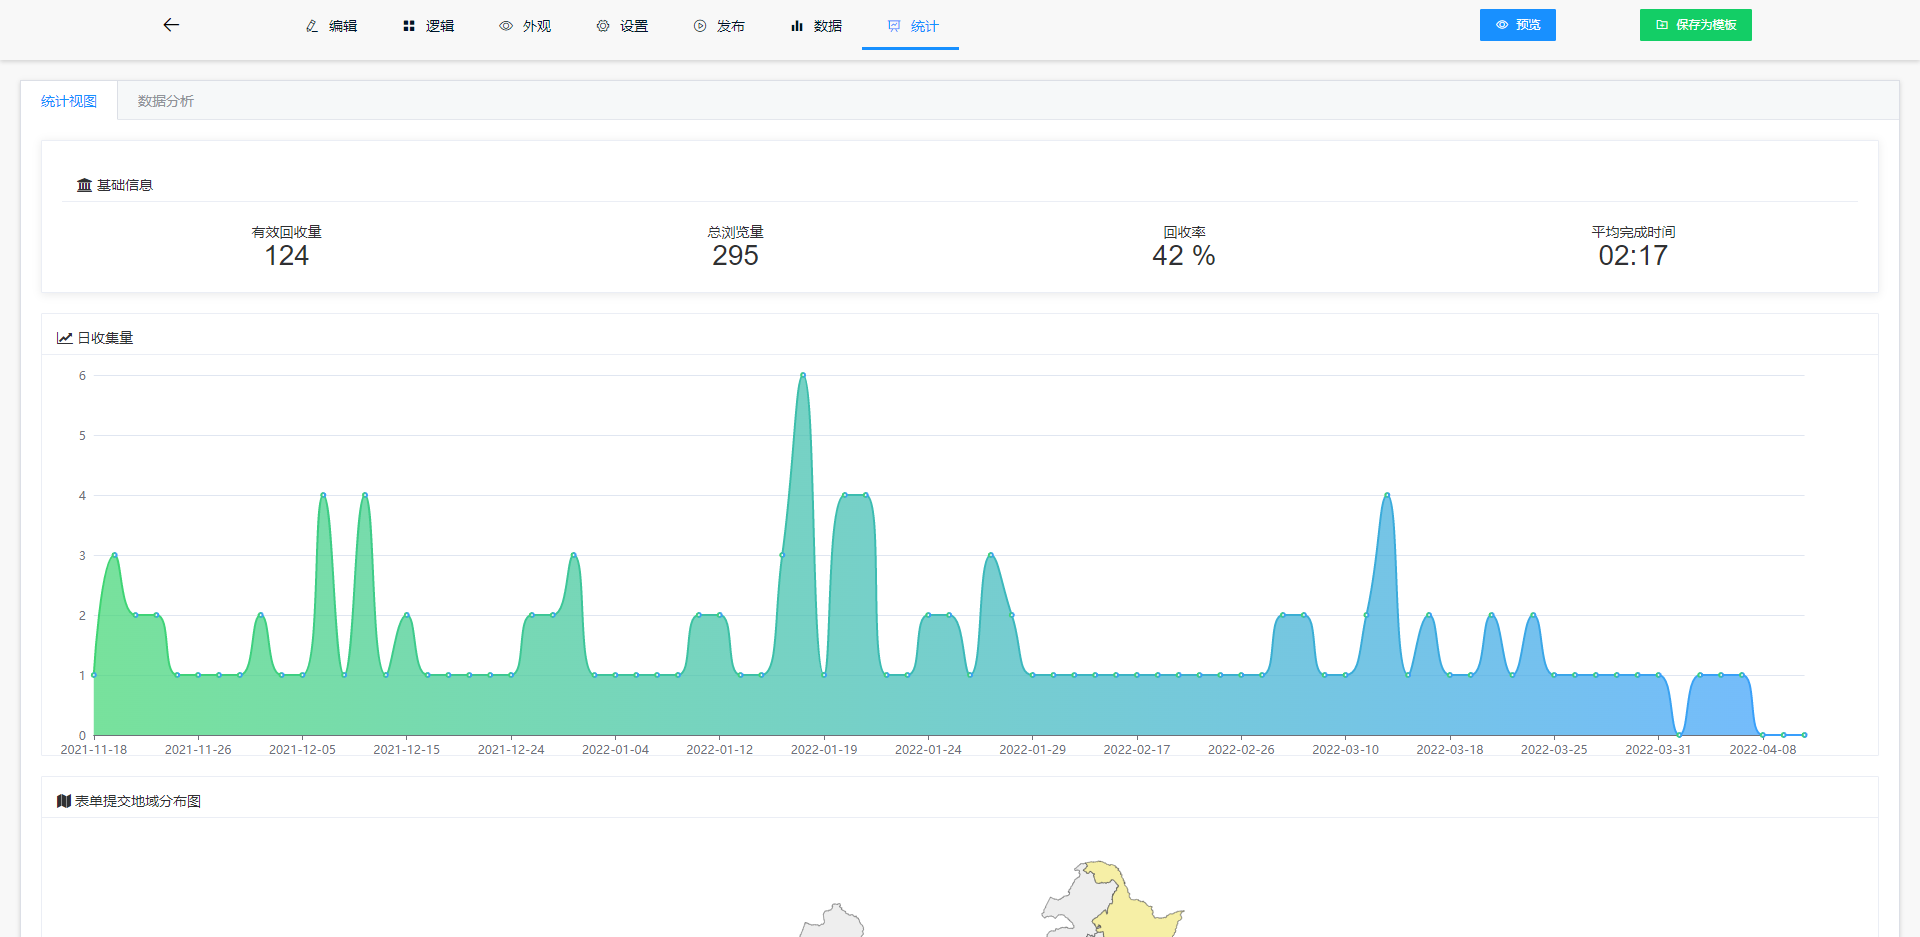Click the play icon of 发布 tab
This screenshot has width=1920, height=937.
point(700,26)
